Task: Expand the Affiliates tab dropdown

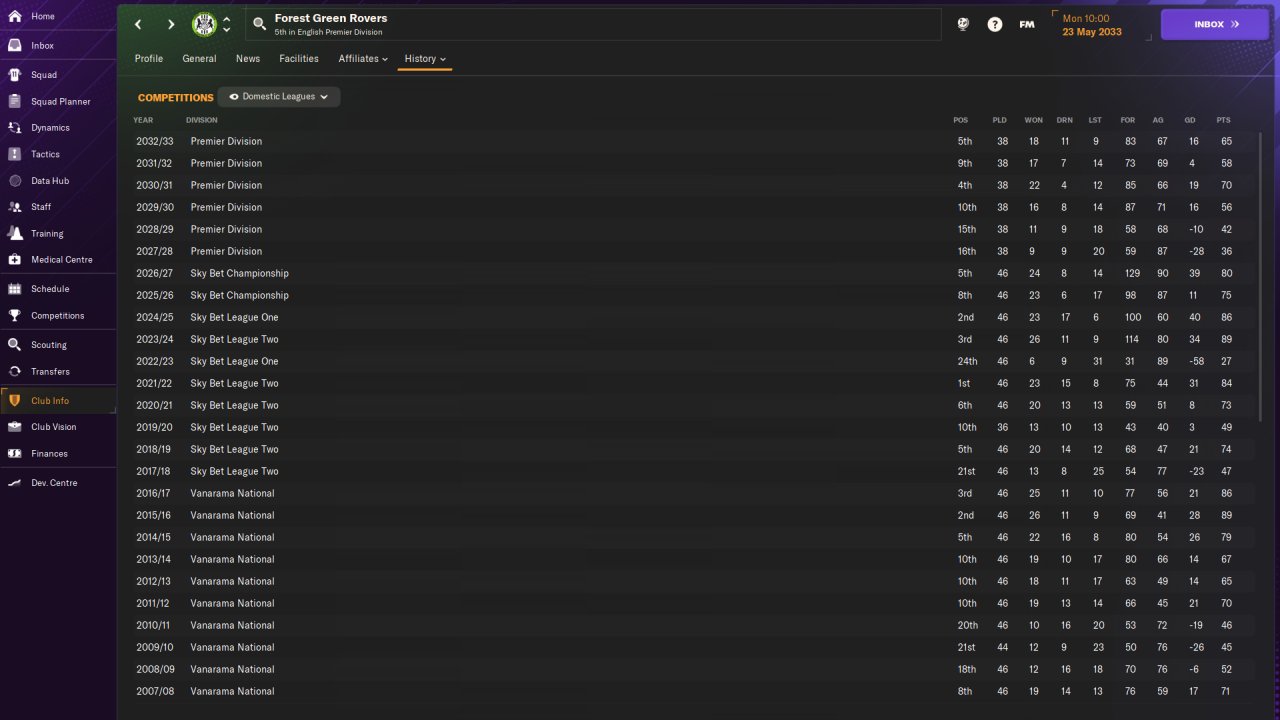Action: (363, 59)
